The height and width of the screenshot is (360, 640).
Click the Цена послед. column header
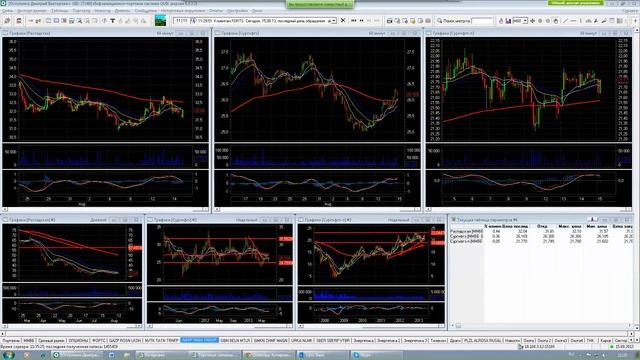[x=516, y=226]
